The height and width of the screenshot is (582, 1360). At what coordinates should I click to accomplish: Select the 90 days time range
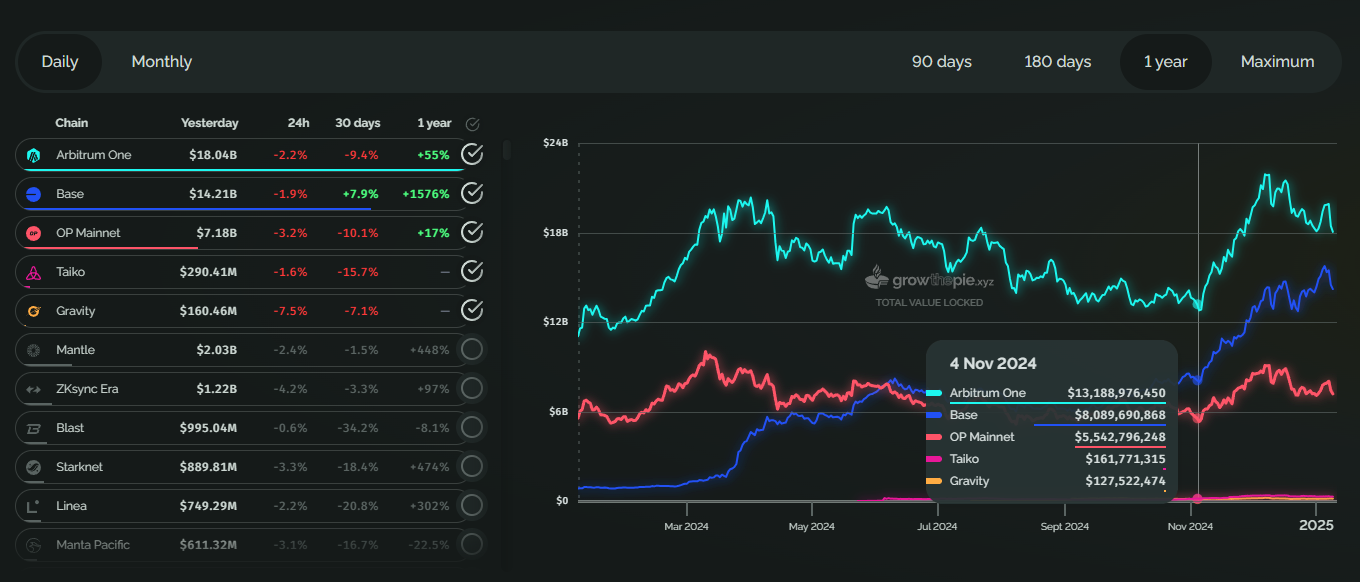click(941, 62)
